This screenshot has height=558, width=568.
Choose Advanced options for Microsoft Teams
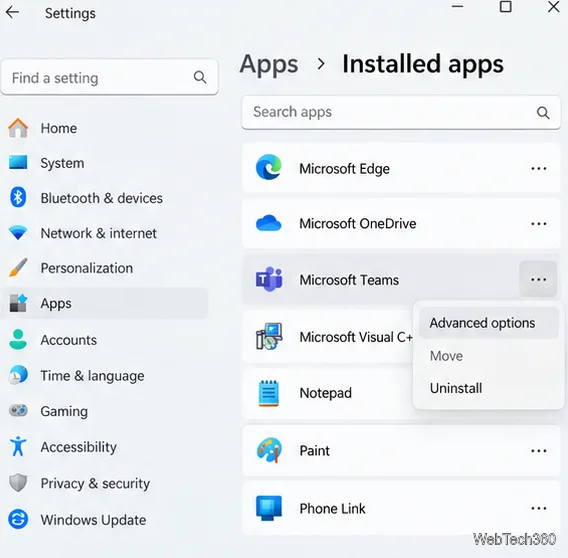(489, 323)
